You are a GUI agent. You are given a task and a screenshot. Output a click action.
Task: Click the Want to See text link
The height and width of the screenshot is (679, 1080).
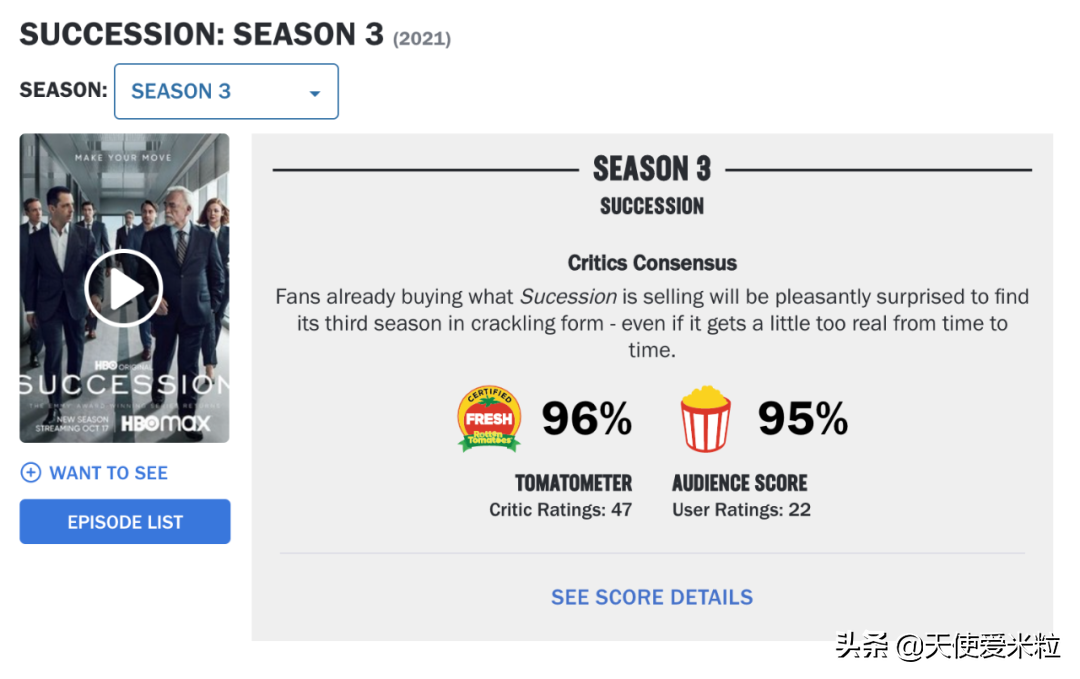click(108, 473)
